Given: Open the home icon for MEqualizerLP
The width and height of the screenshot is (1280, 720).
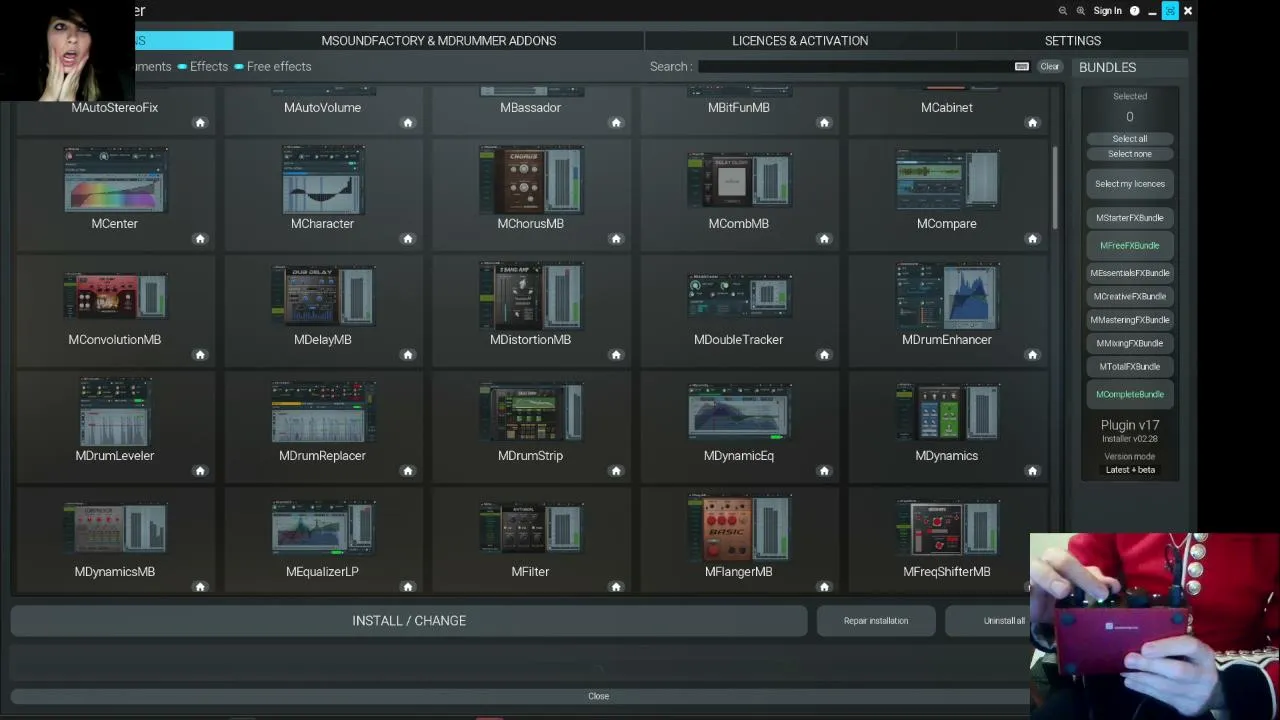Looking at the screenshot, I should coord(408,587).
